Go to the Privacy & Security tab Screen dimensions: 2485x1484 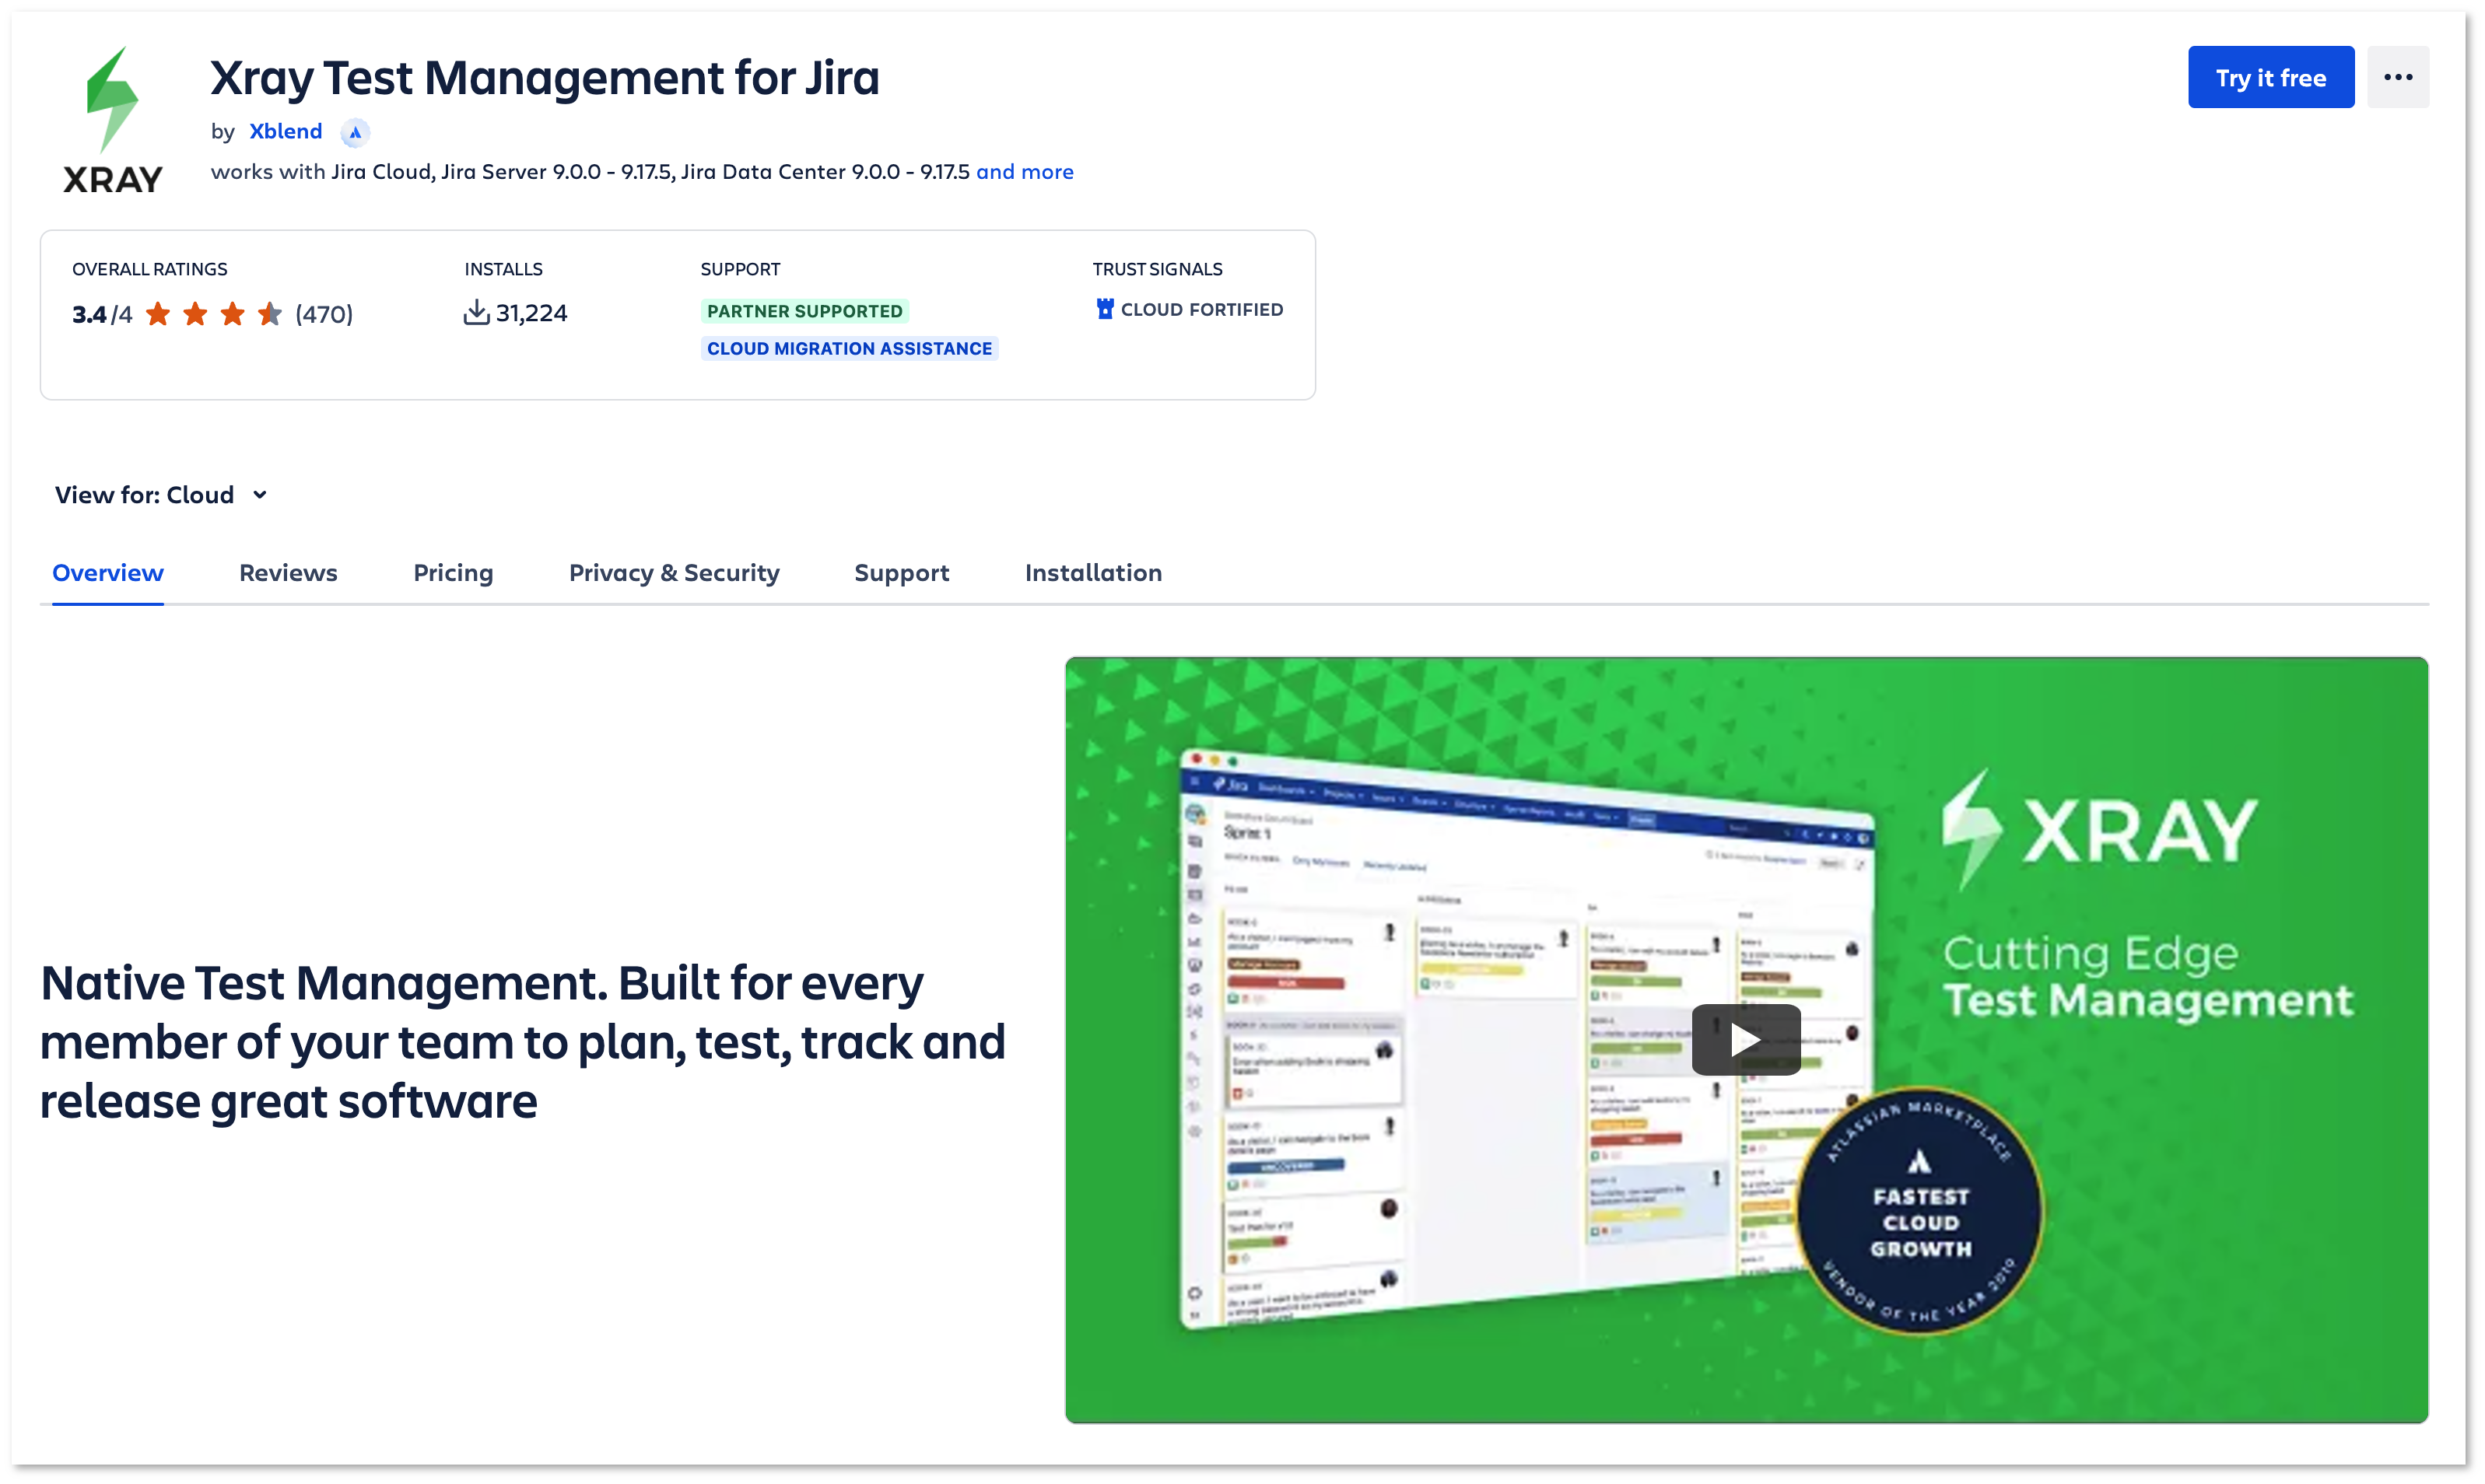(x=674, y=573)
